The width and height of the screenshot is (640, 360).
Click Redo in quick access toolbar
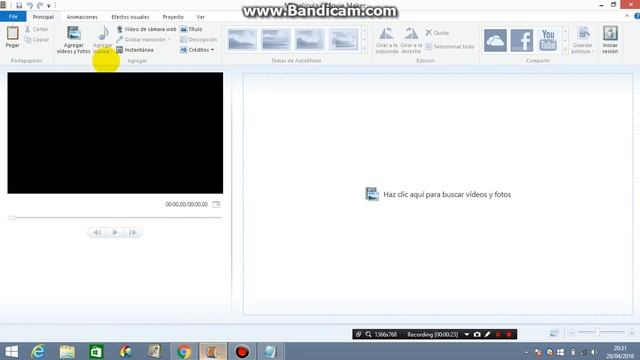pyautogui.click(x=40, y=5)
